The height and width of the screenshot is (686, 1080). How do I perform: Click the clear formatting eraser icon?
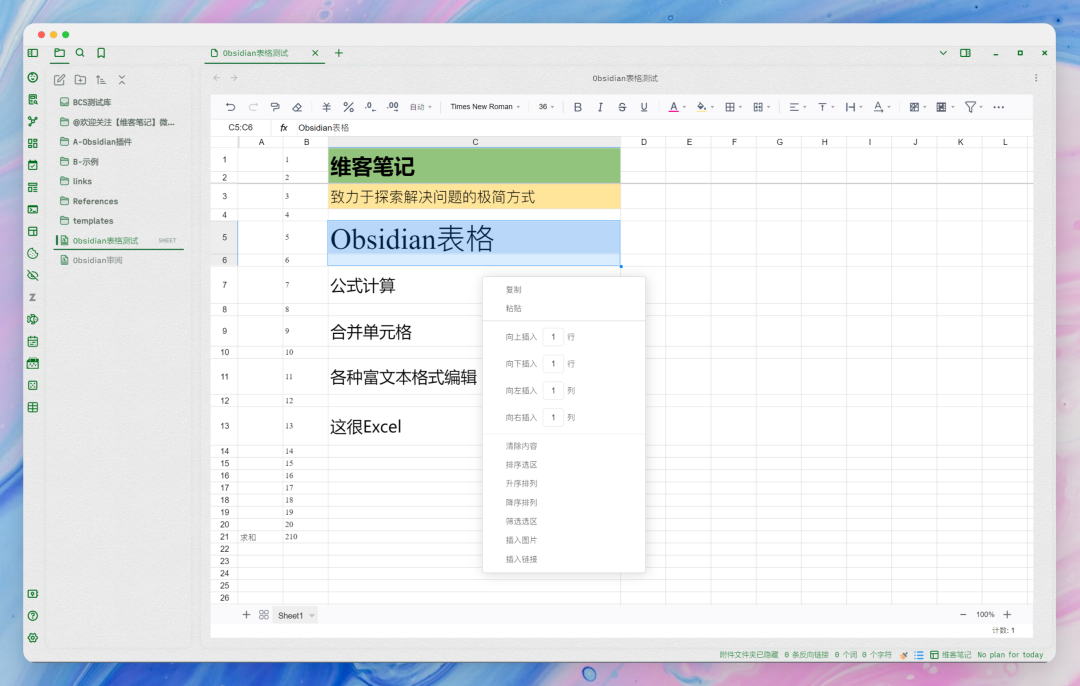(296, 106)
